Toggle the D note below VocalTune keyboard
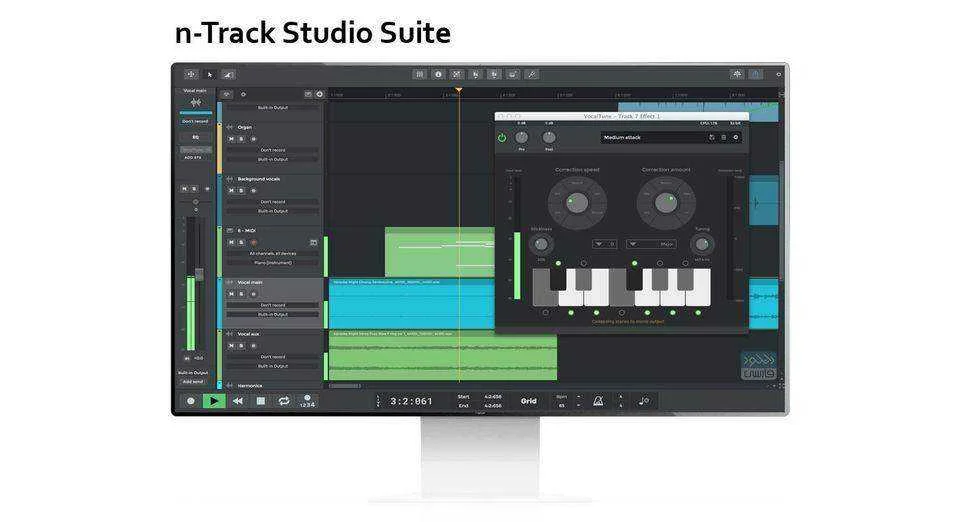The width and height of the screenshot is (960, 522). pyautogui.click(x=571, y=313)
